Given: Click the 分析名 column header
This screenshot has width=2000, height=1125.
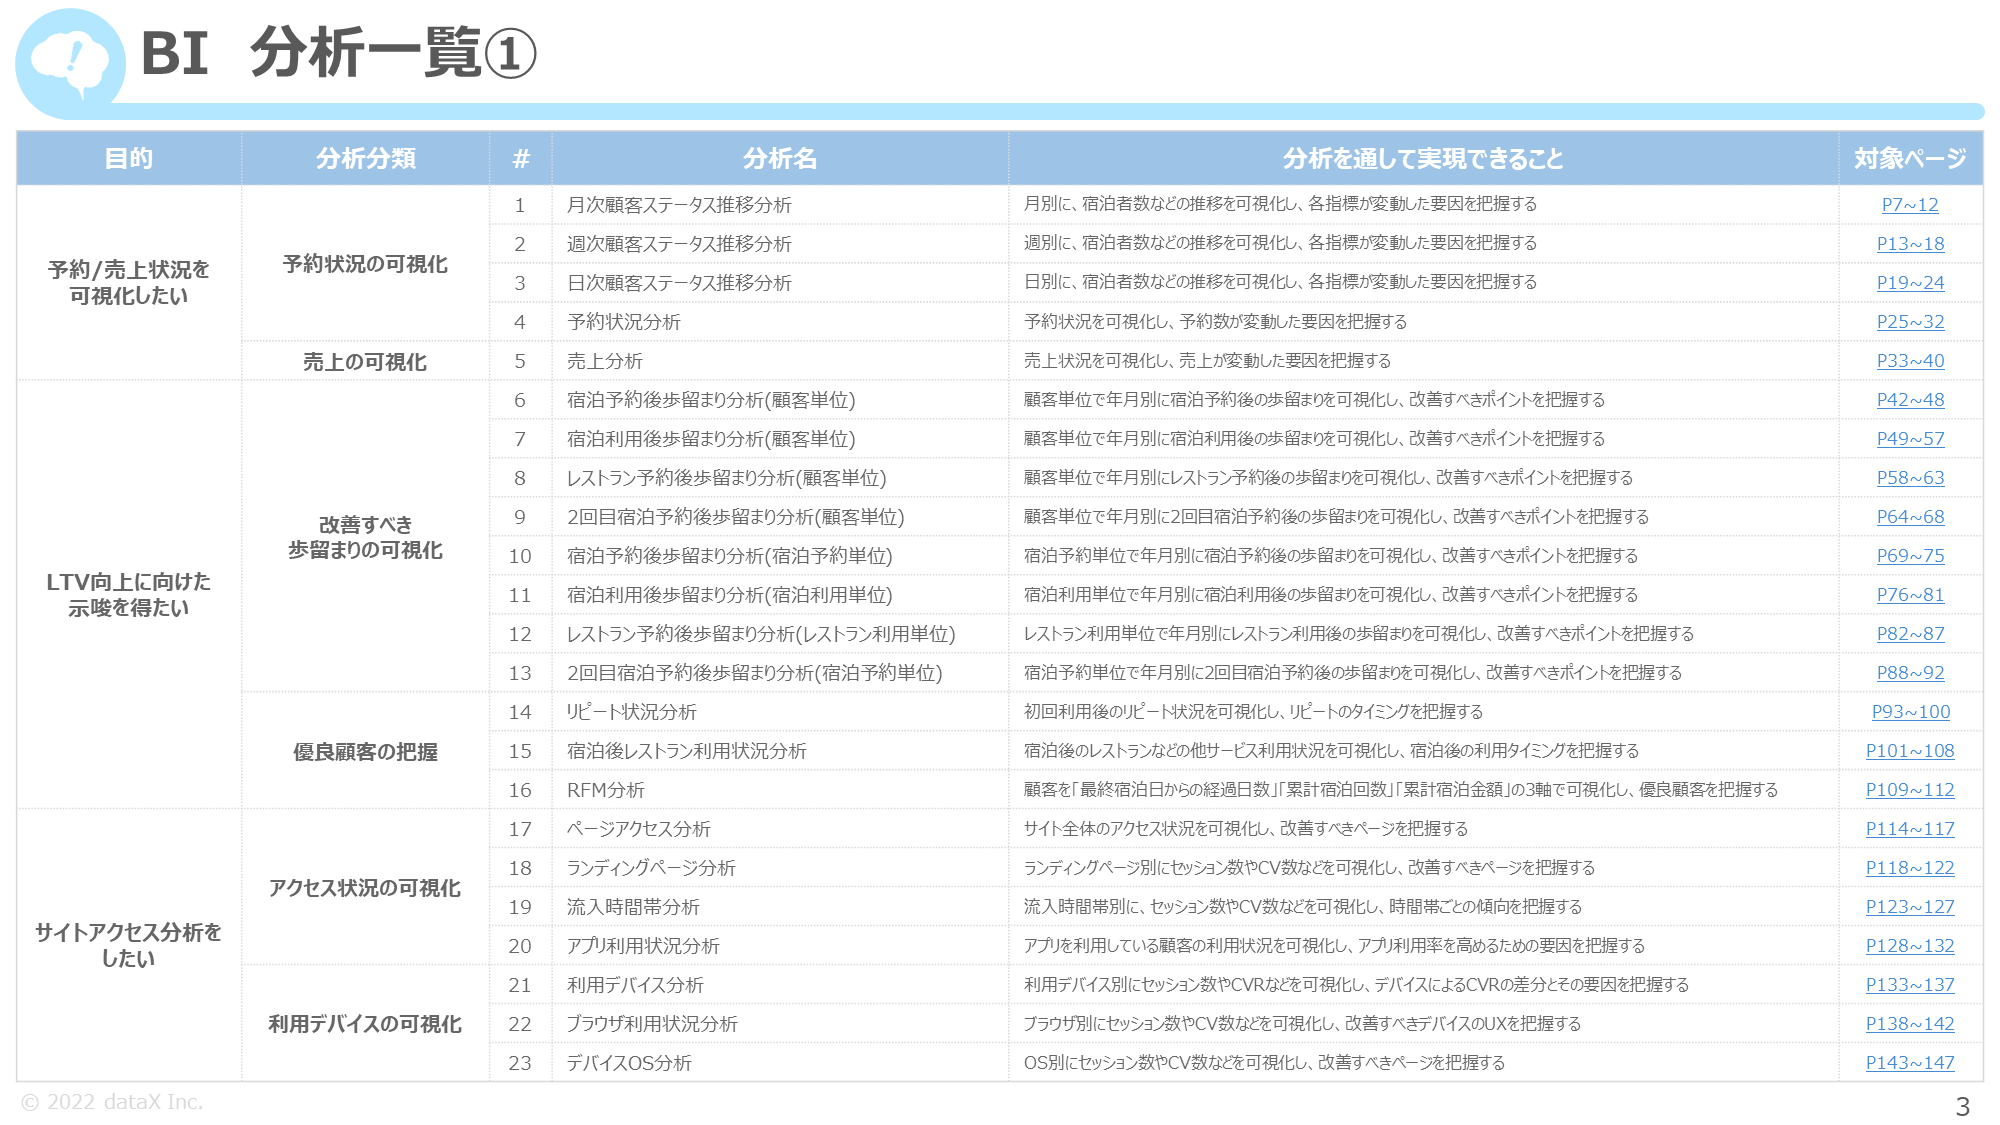Looking at the screenshot, I should tap(780, 158).
